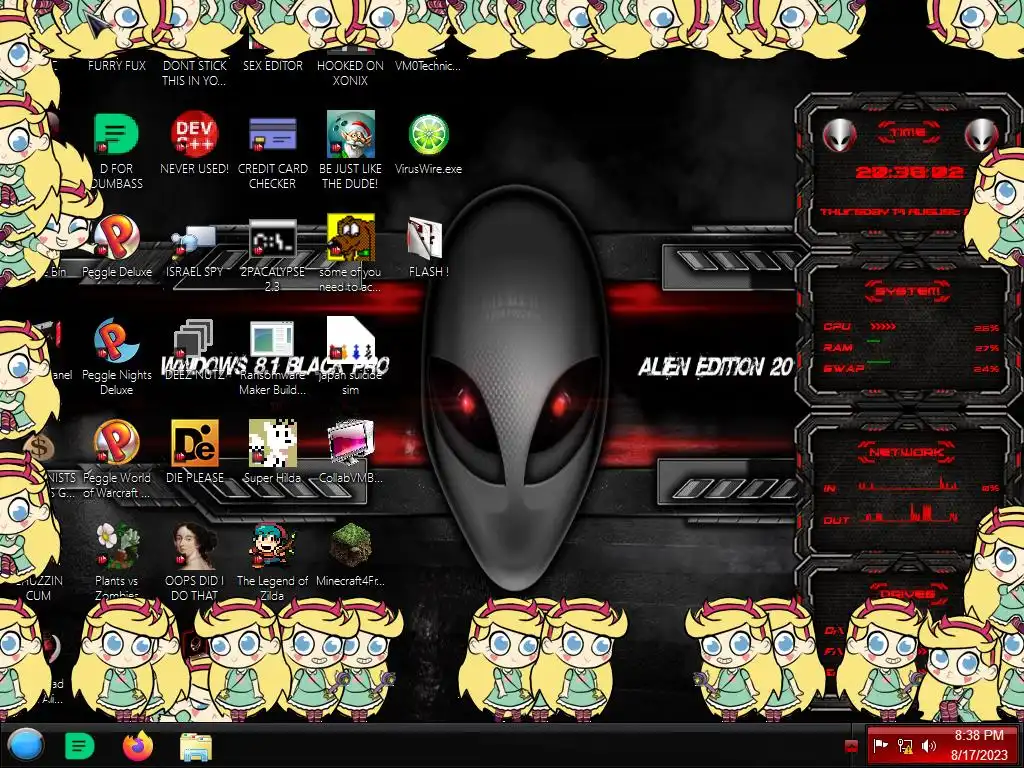1024x768 pixels.
Task: Open 2PACALYPSE 2.3 console icon
Action: (x=272, y=237)
